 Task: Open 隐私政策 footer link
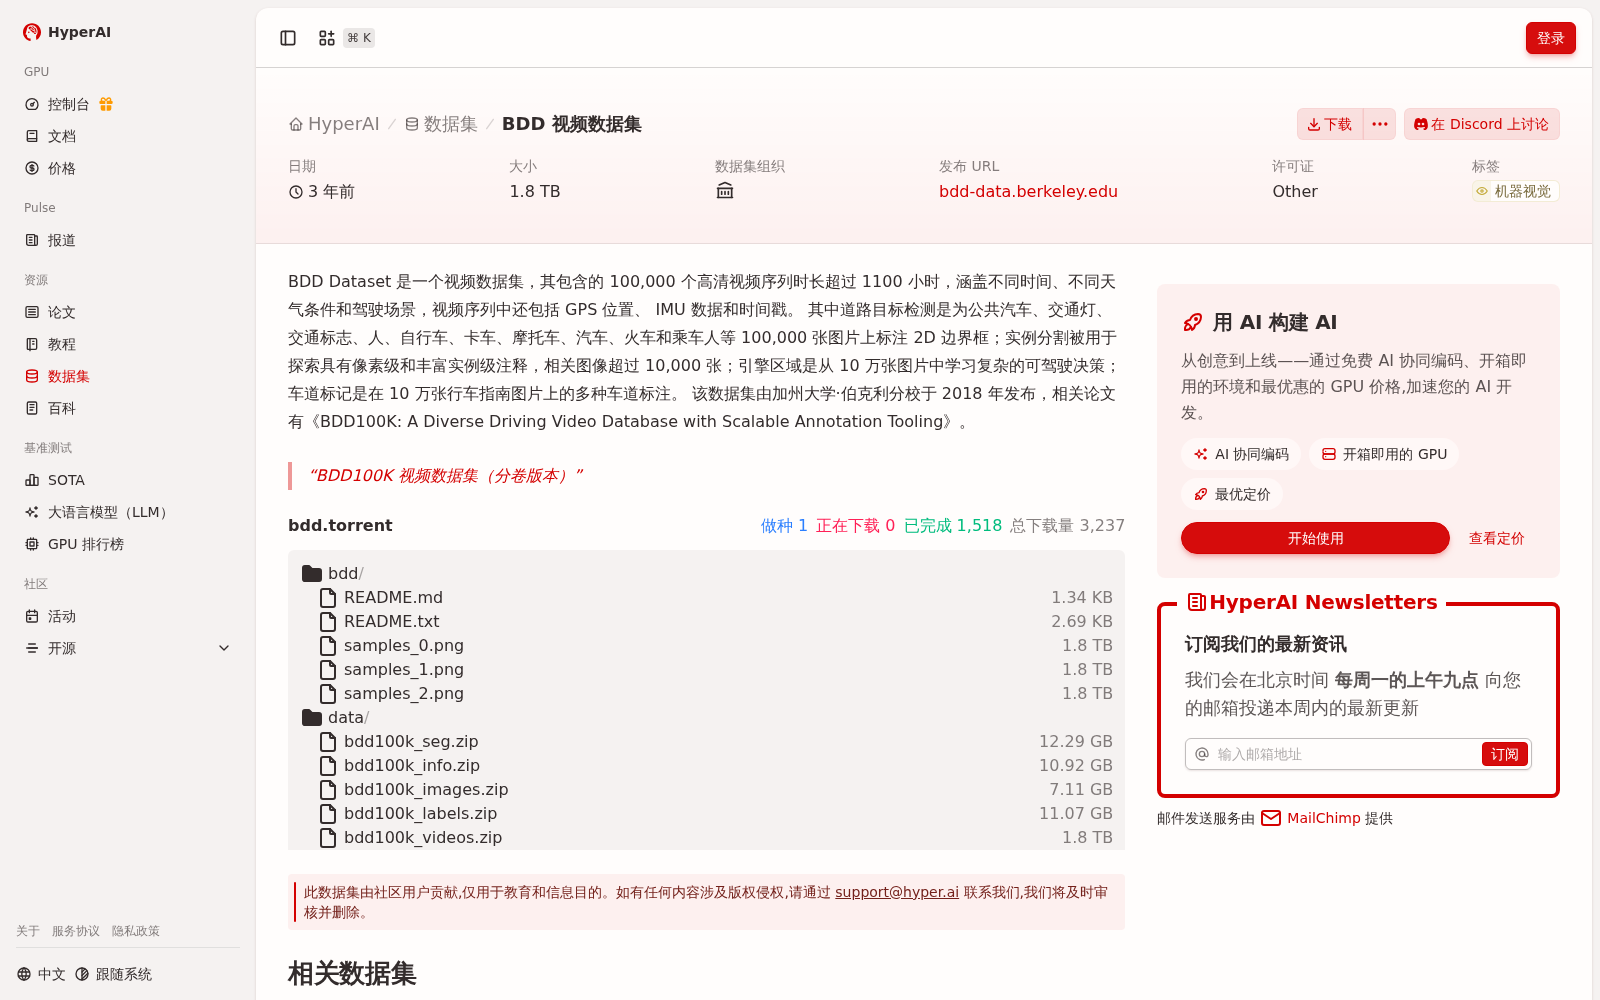point(136,931)
